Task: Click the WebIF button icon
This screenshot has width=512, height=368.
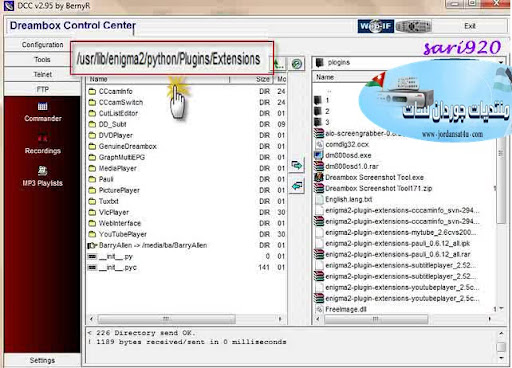Action: click(x=376, y=26)
